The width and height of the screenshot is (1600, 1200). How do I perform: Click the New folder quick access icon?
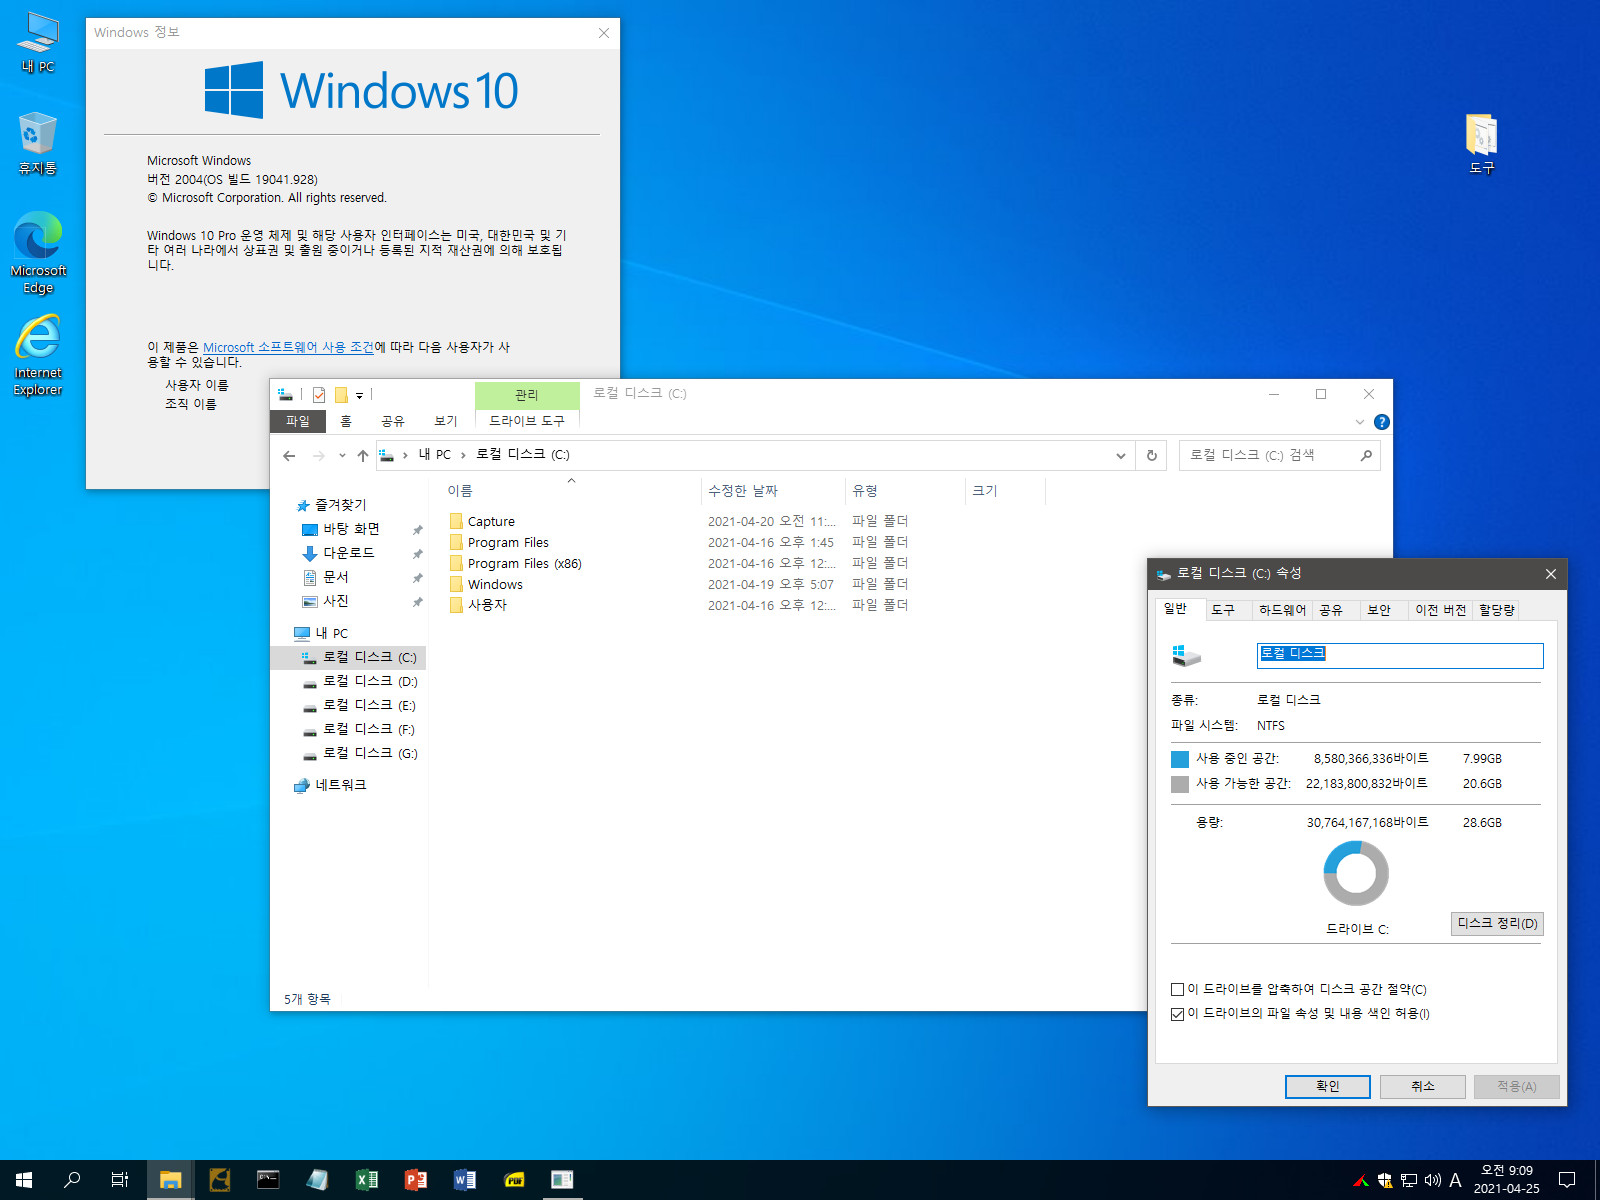coord(341,395)
